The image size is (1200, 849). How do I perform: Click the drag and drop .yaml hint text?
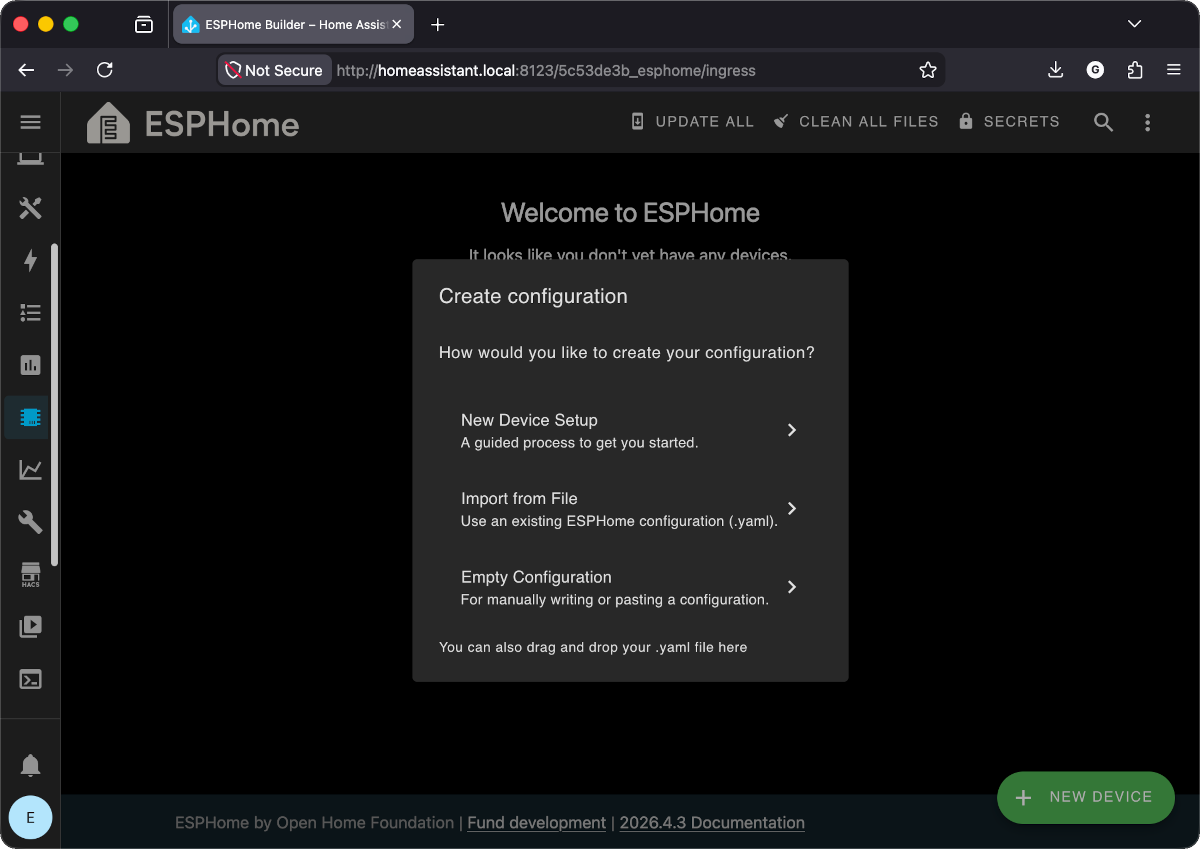tap(593, 647)
